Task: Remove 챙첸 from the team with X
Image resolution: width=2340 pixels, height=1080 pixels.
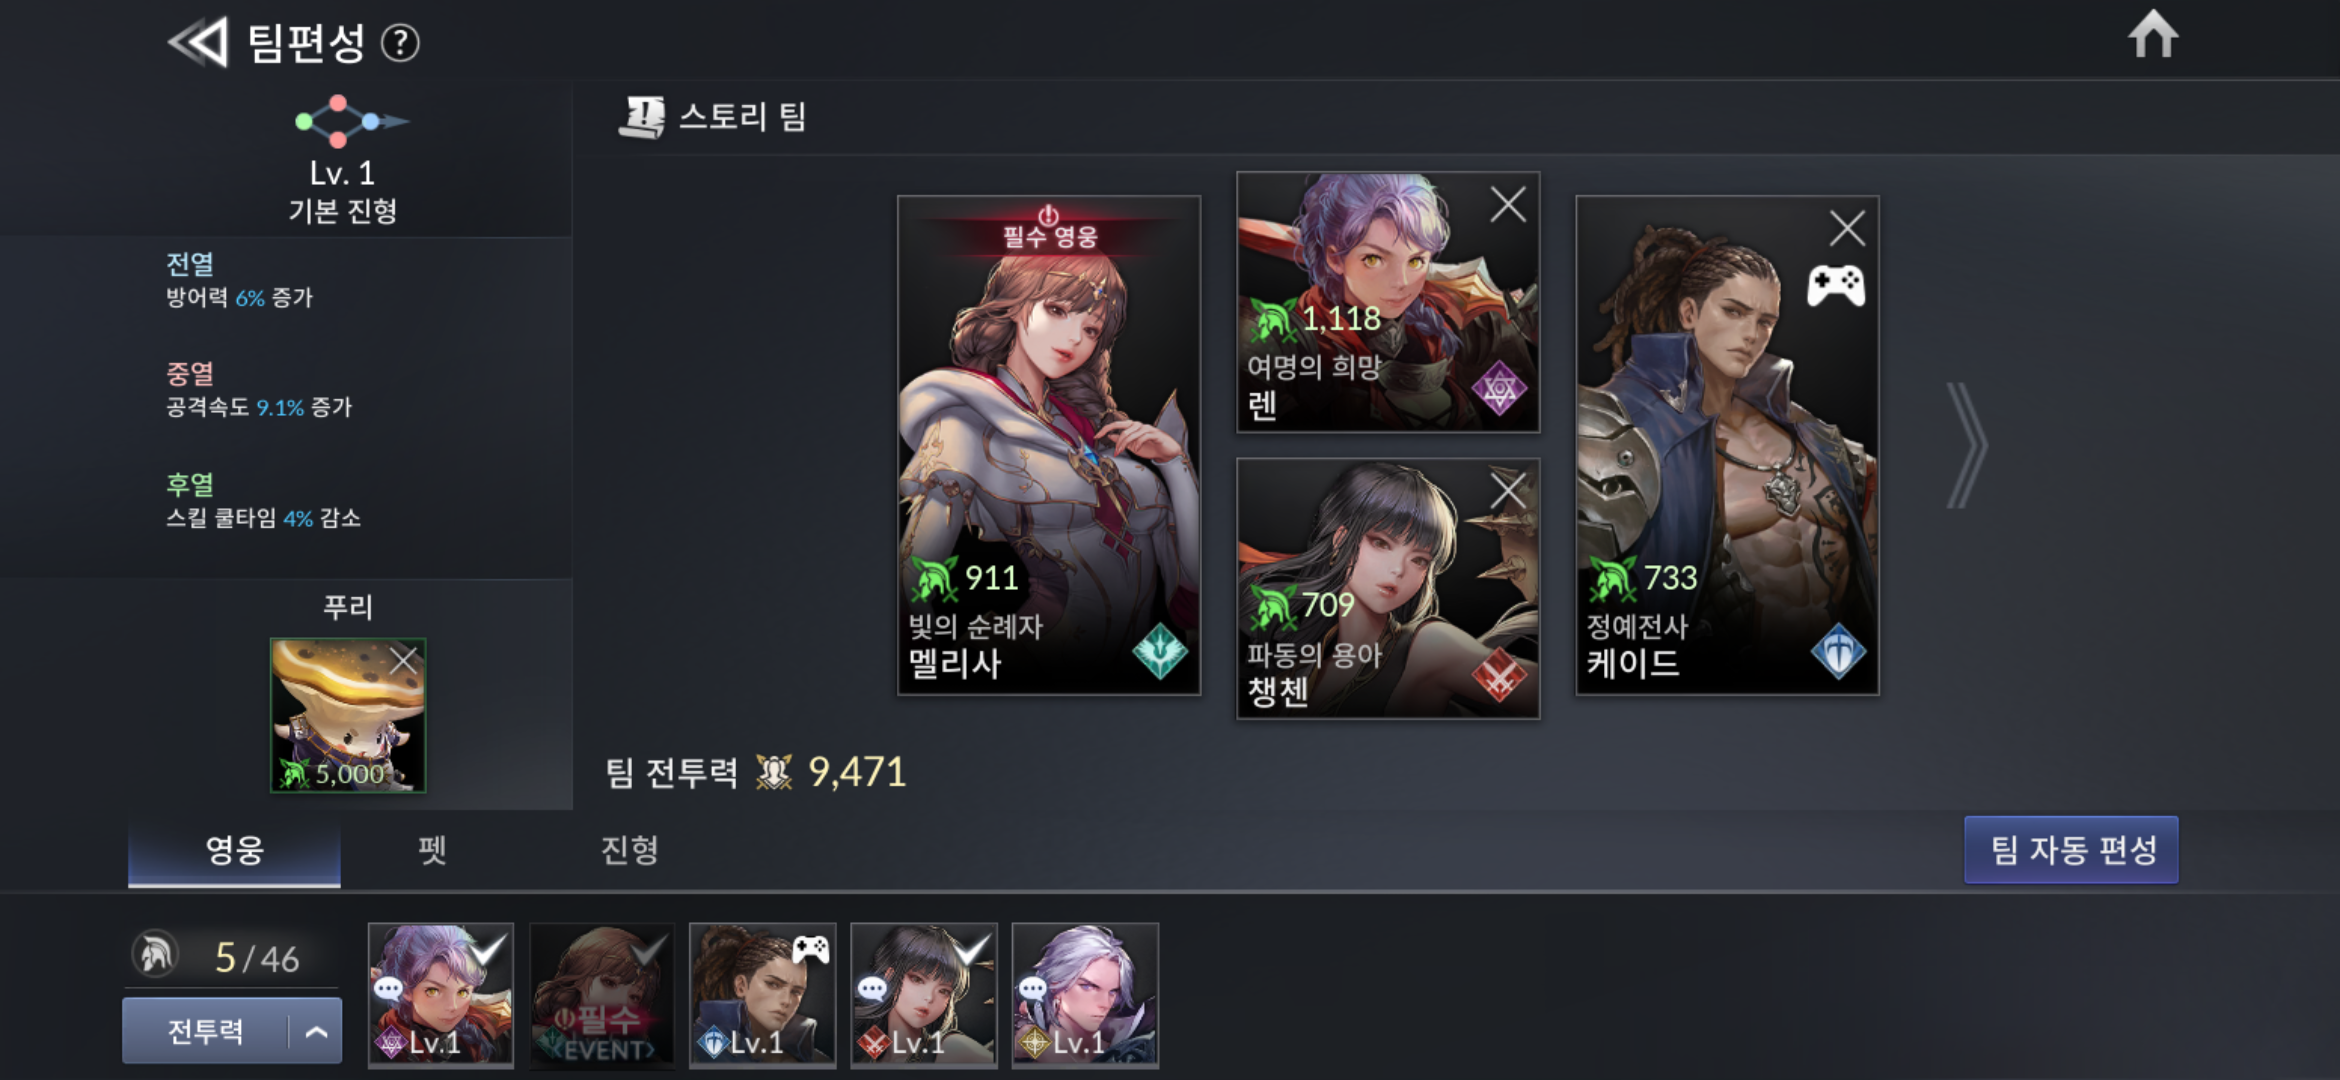Action: [1508, 491]
